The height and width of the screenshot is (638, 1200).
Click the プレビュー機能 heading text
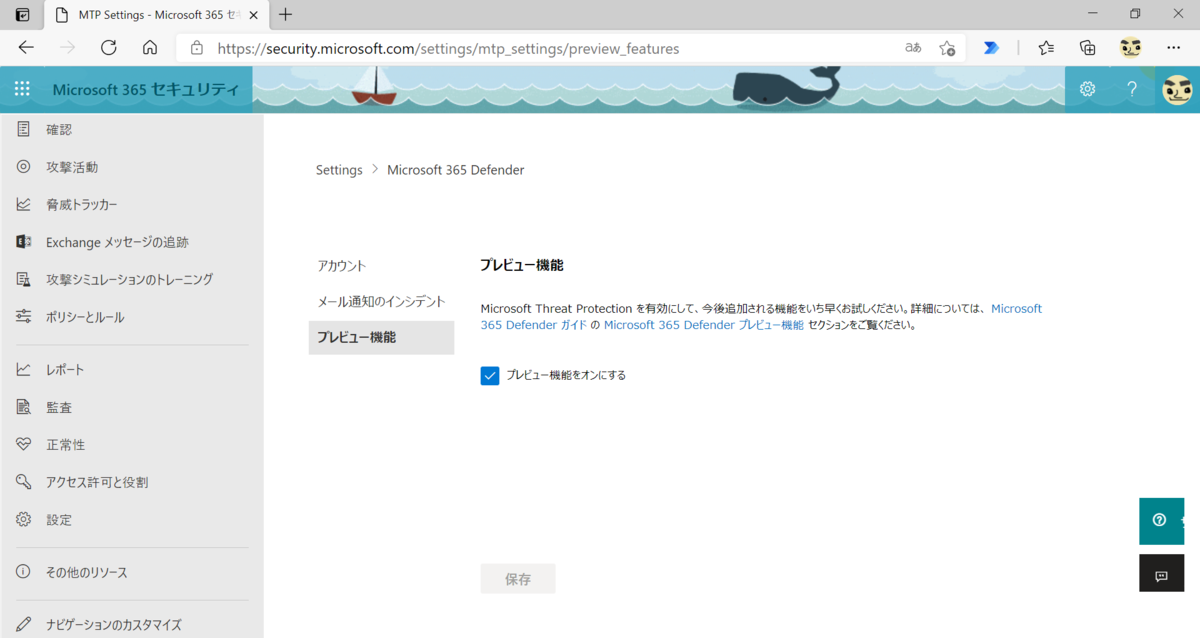click(x=522, y=265)
